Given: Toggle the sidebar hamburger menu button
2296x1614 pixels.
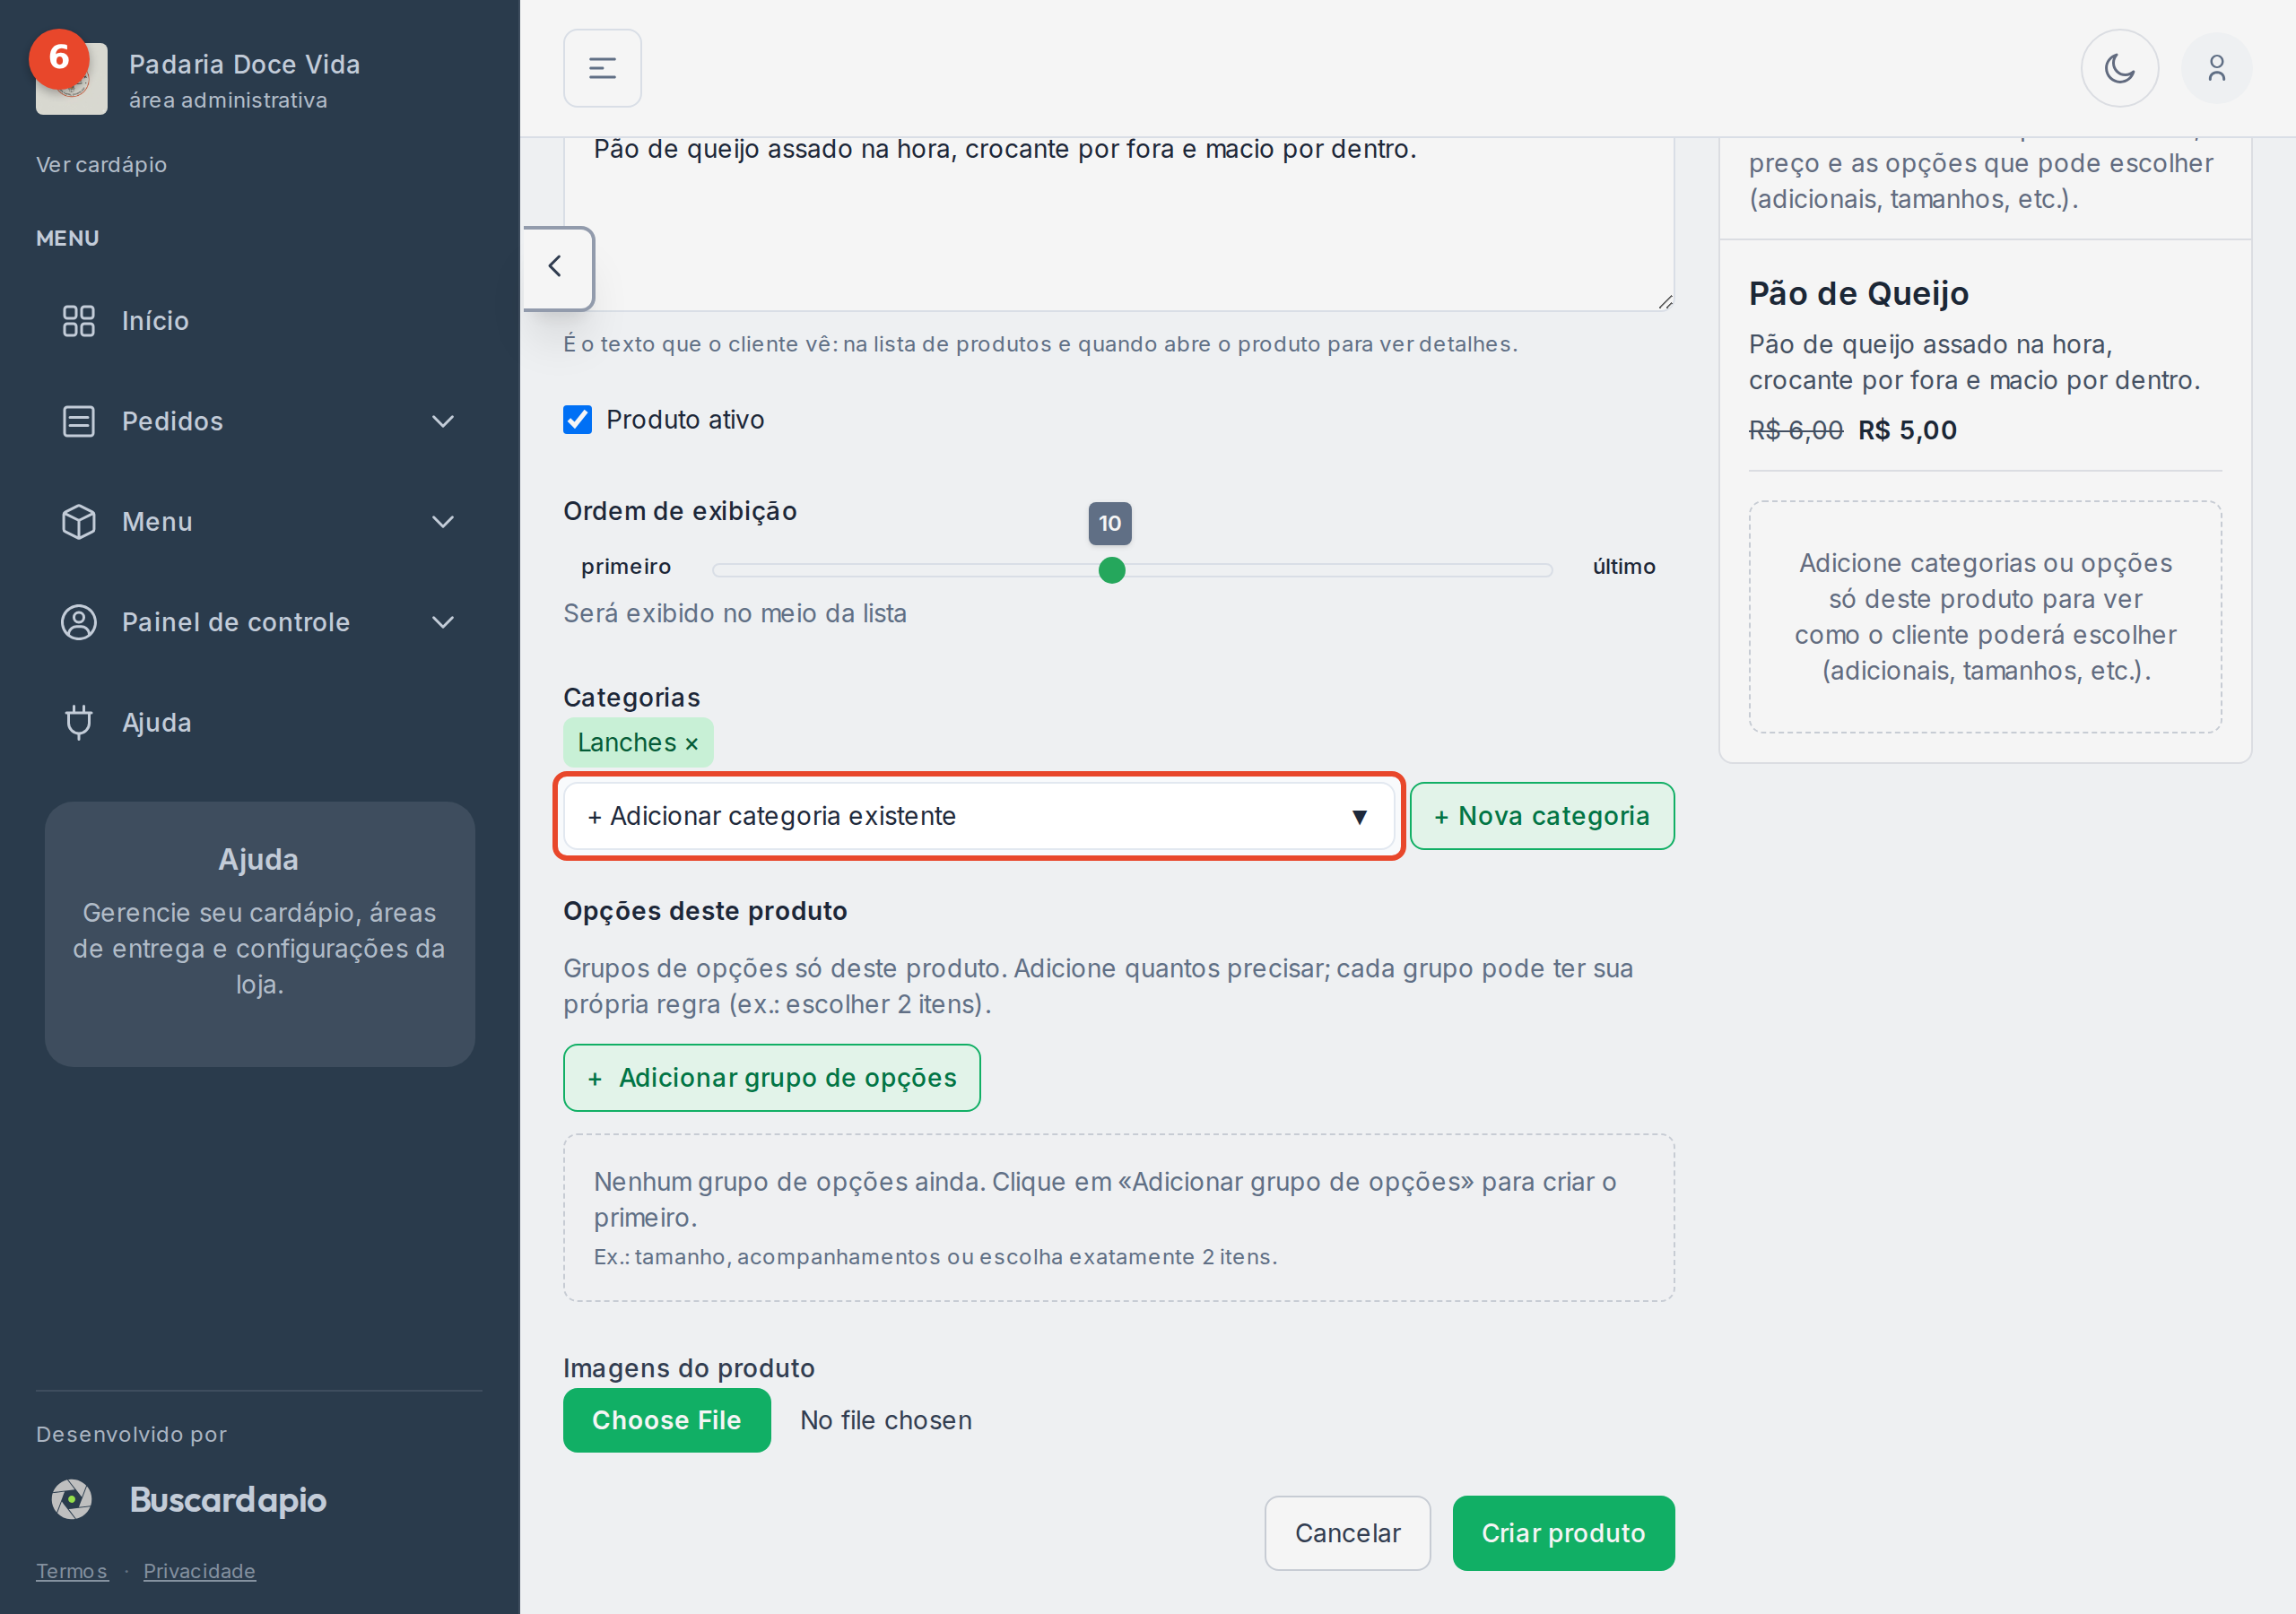Looking at the screenshot, I should pyautogui.click(x=602, y=68).
